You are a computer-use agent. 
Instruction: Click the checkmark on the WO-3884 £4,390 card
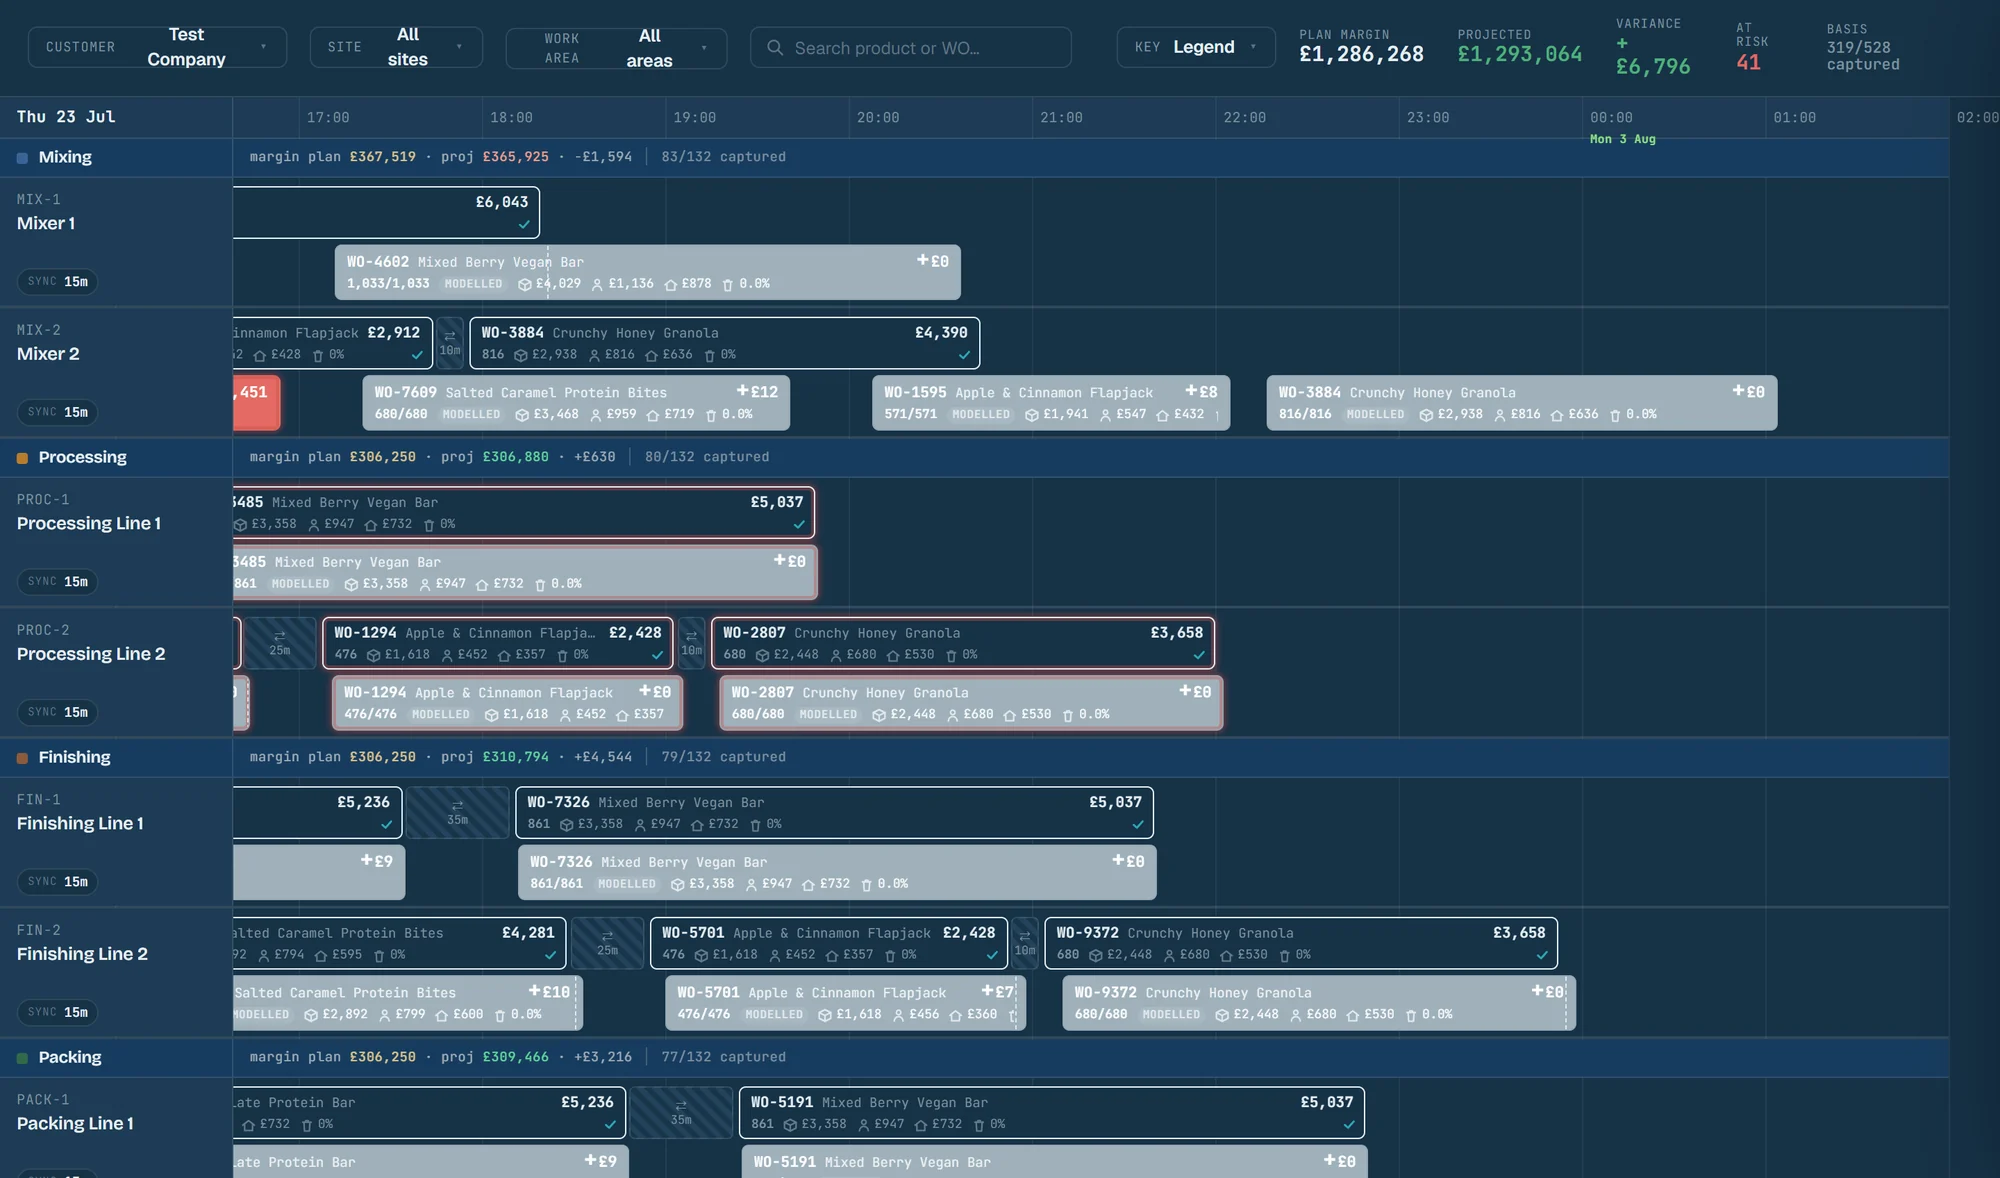point(964,355)
